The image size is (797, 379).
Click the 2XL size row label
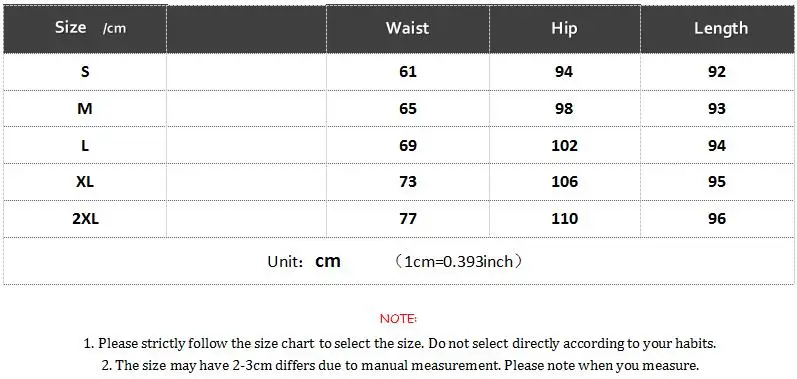[x=85, y=219]
